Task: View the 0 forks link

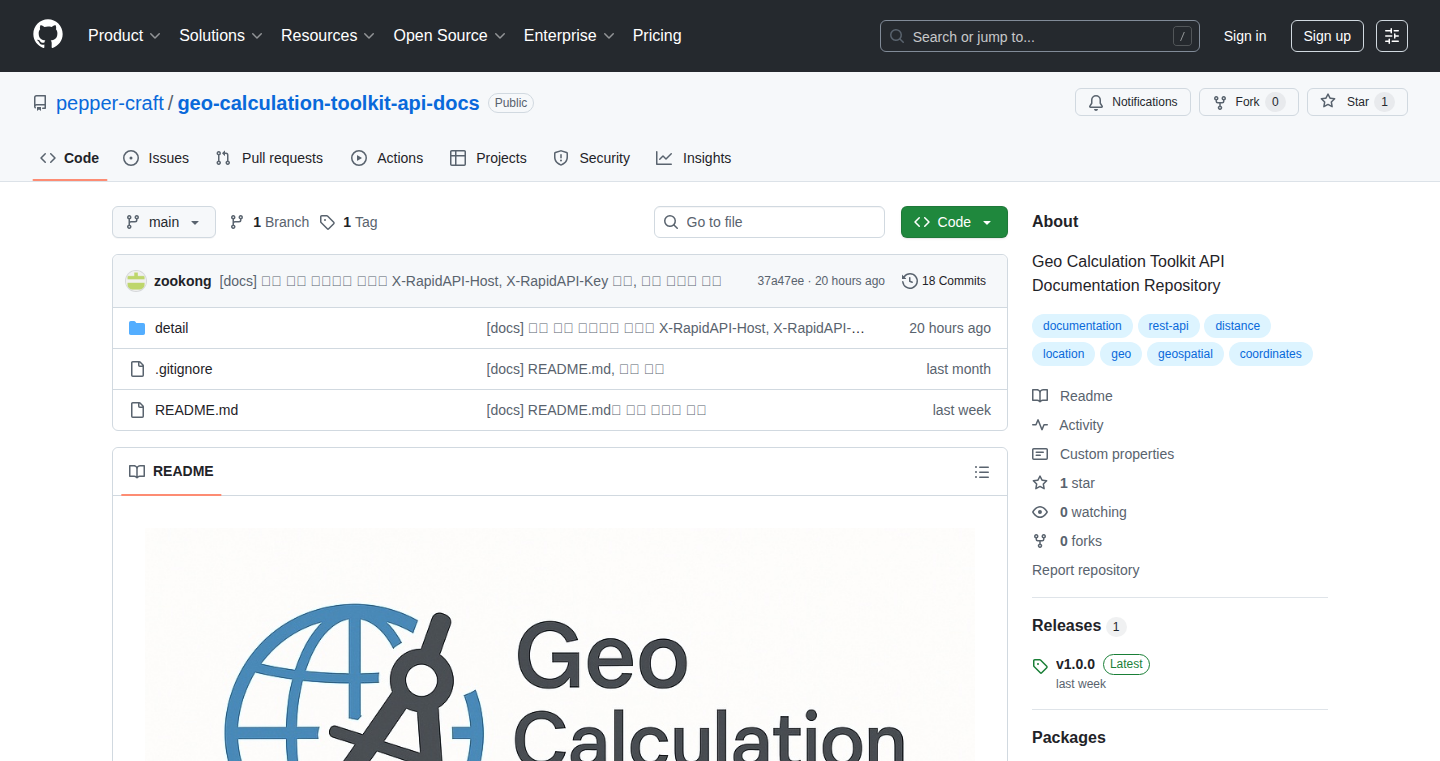Action: [x=1067, y=541]
